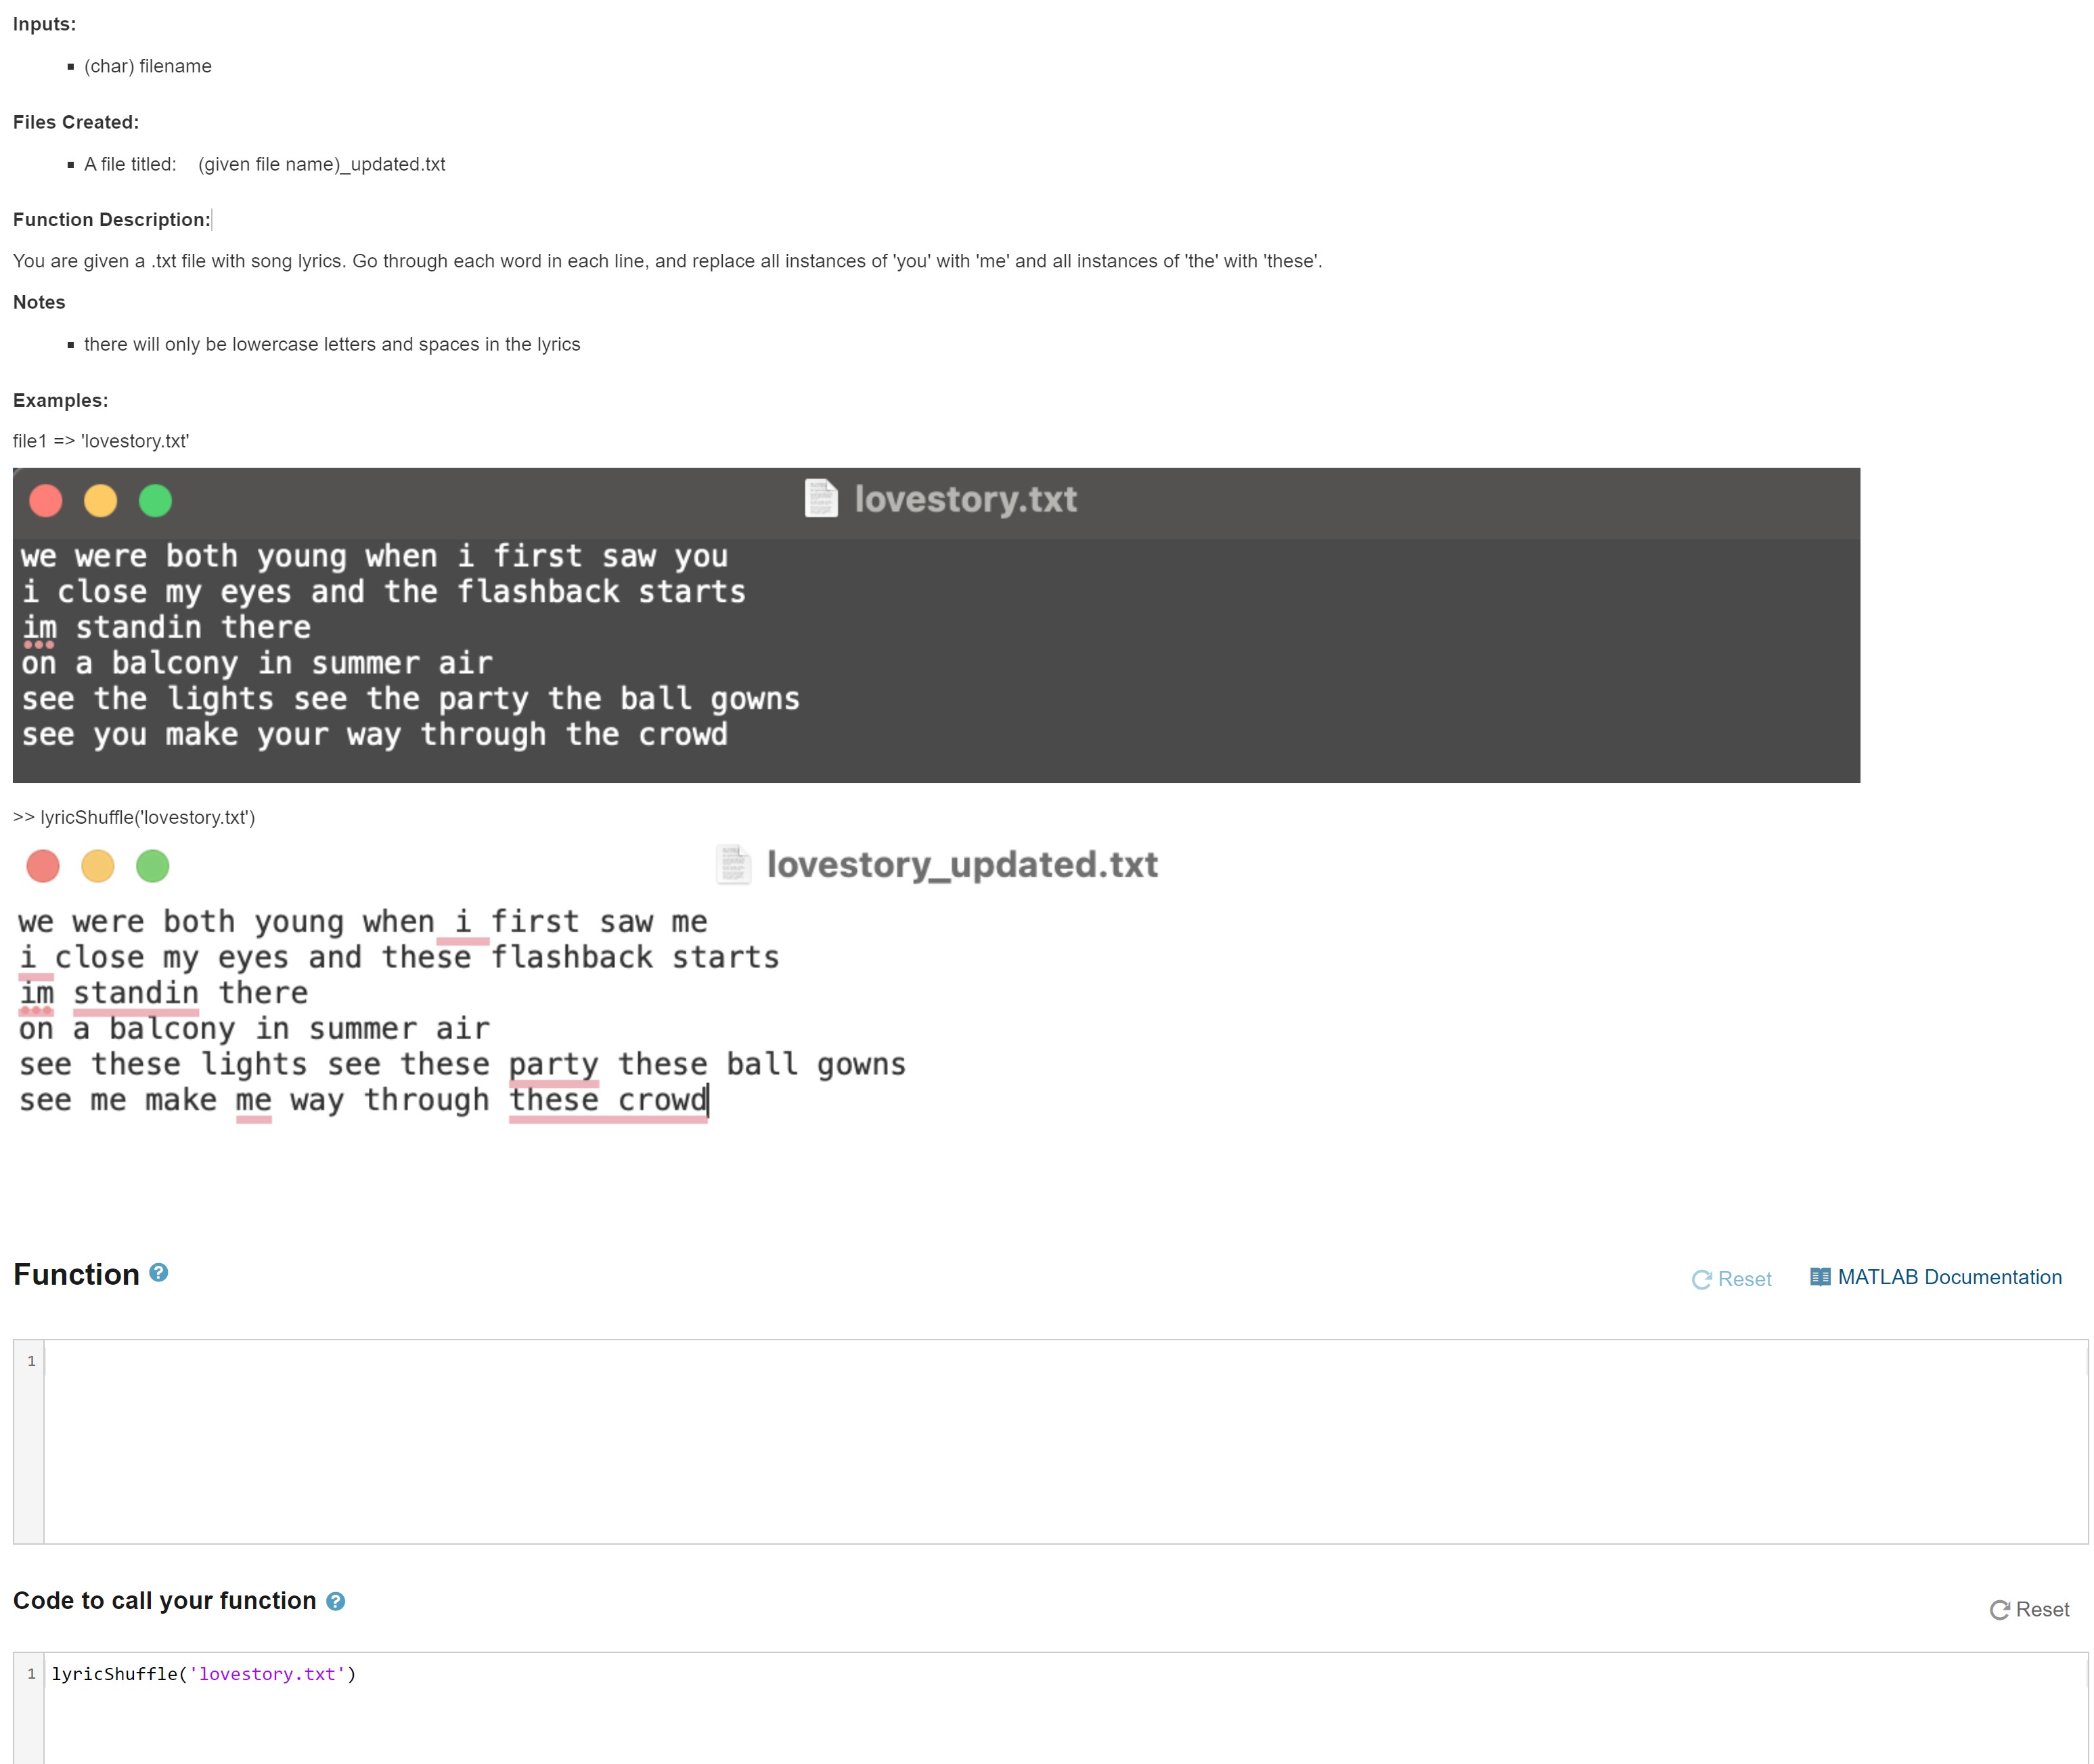The width and height of the screenshot is (2094, 1764).
Task: Click the document icon next to lovestory.txt title
Action: coord(821,498)
